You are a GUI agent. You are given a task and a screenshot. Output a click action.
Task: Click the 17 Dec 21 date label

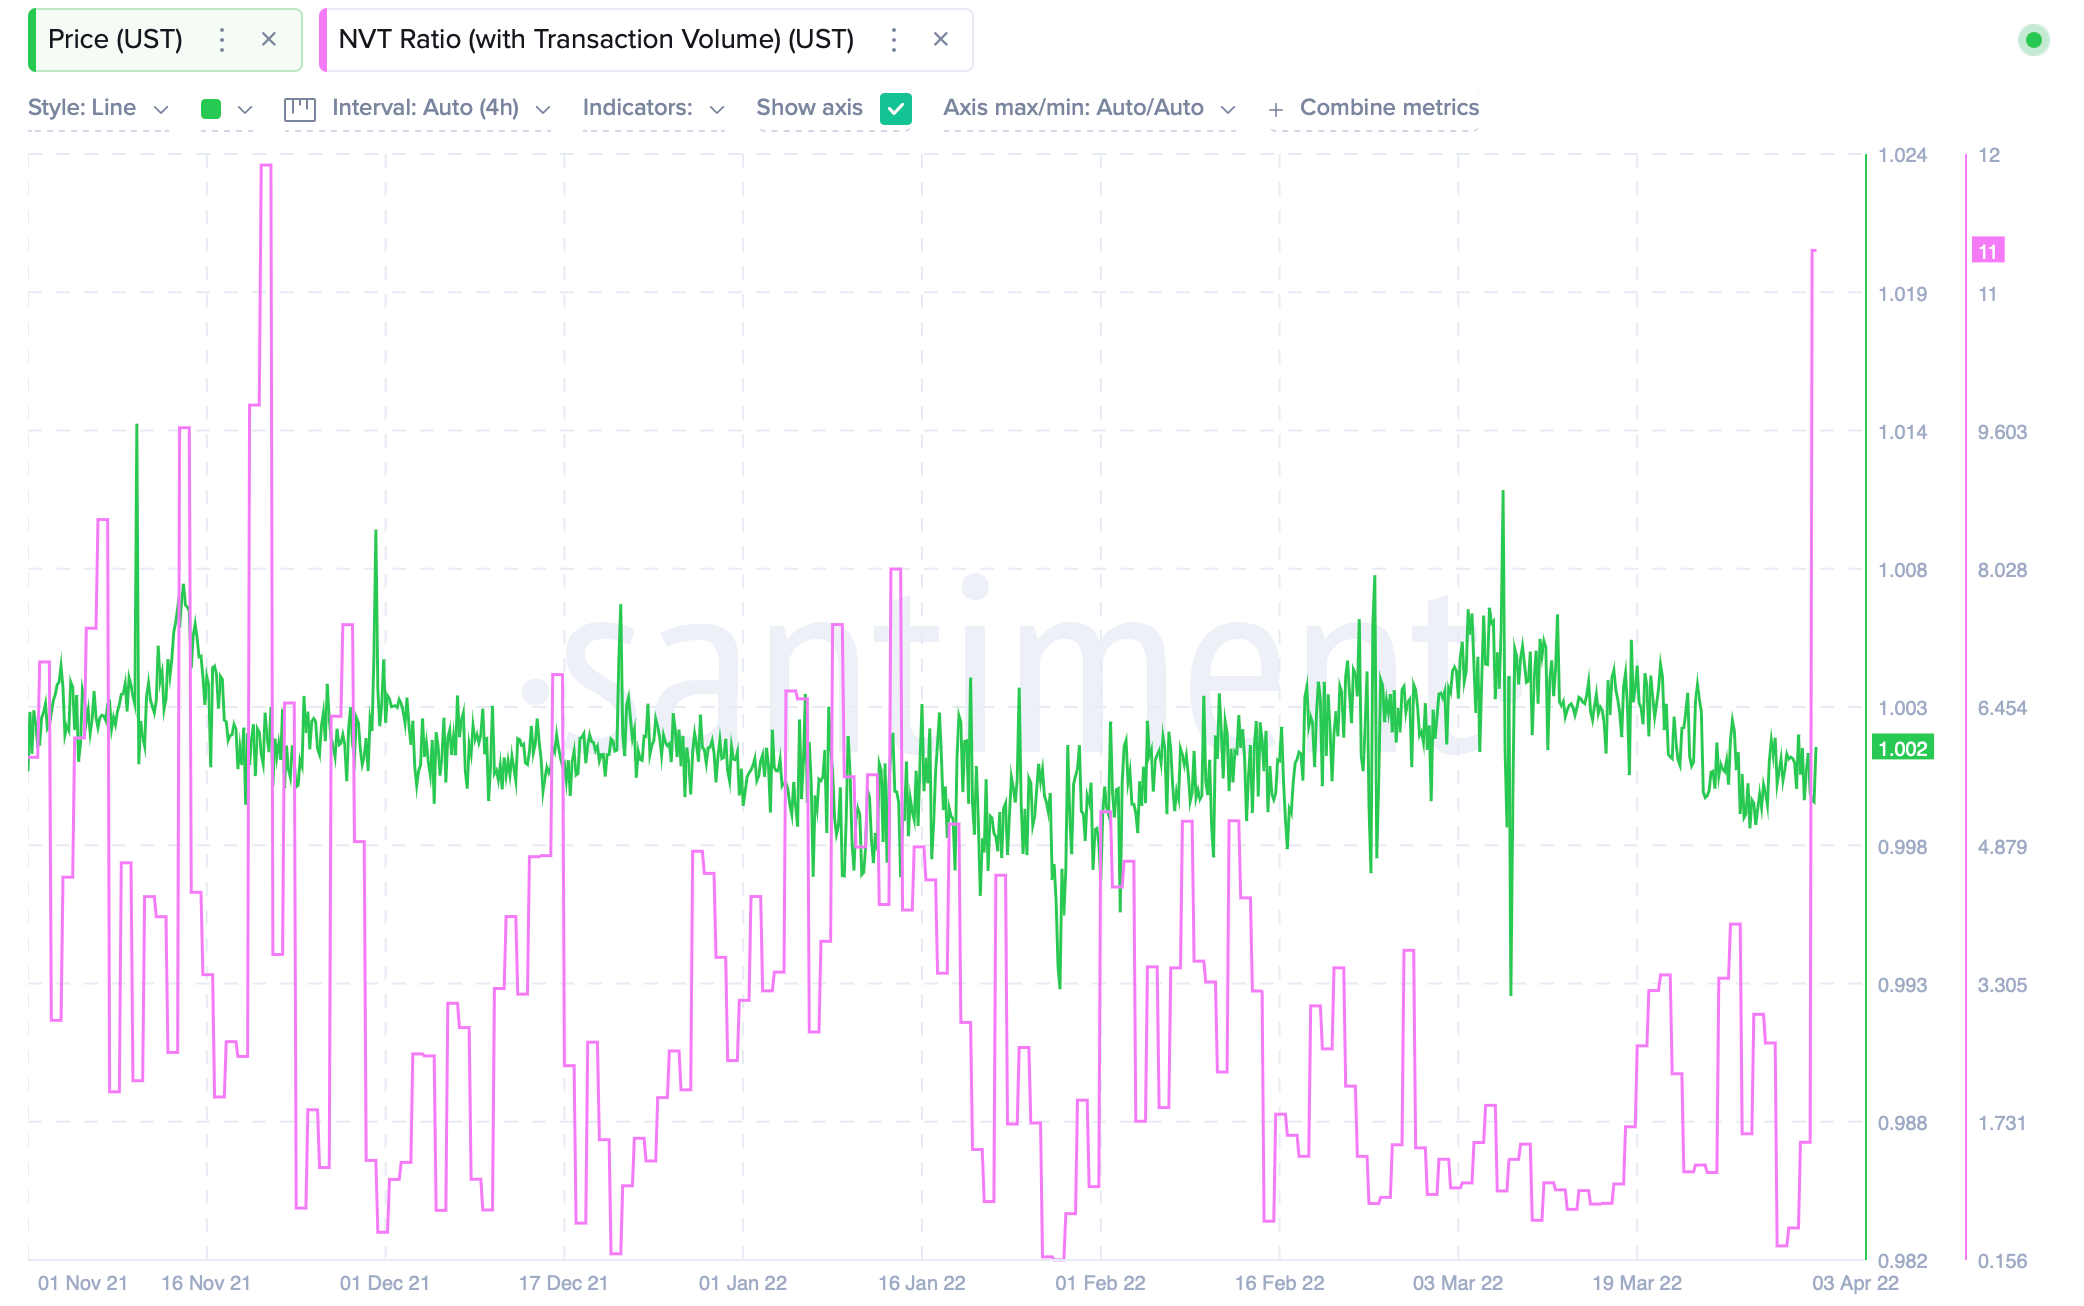point(563,1283)
